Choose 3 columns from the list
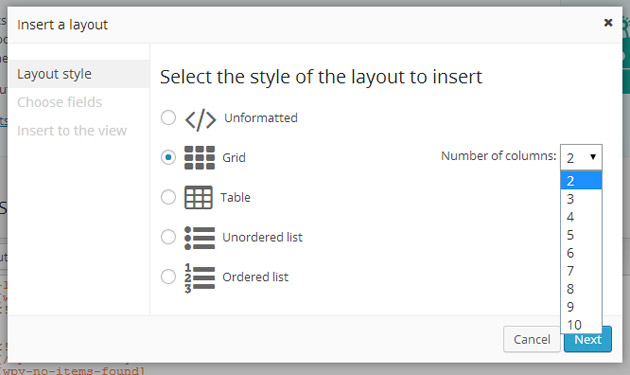 (x=581, y=199)
